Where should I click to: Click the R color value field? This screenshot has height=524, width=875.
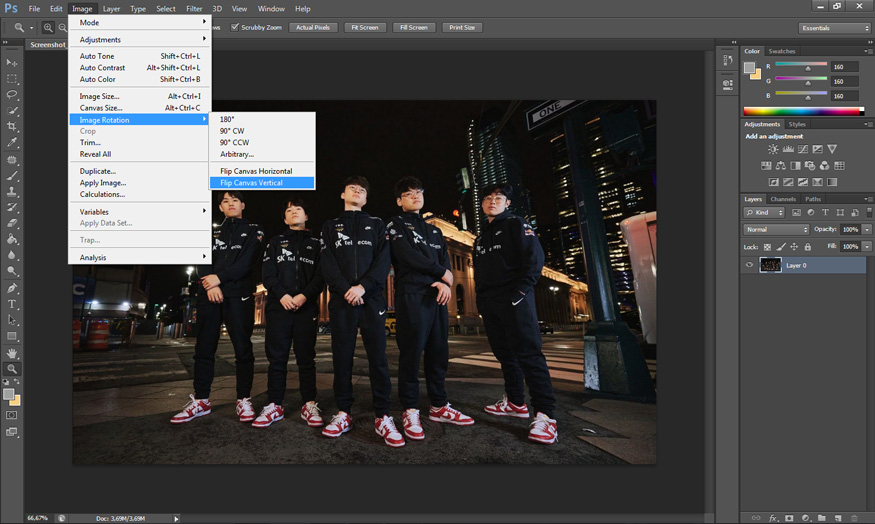point(844,67)
